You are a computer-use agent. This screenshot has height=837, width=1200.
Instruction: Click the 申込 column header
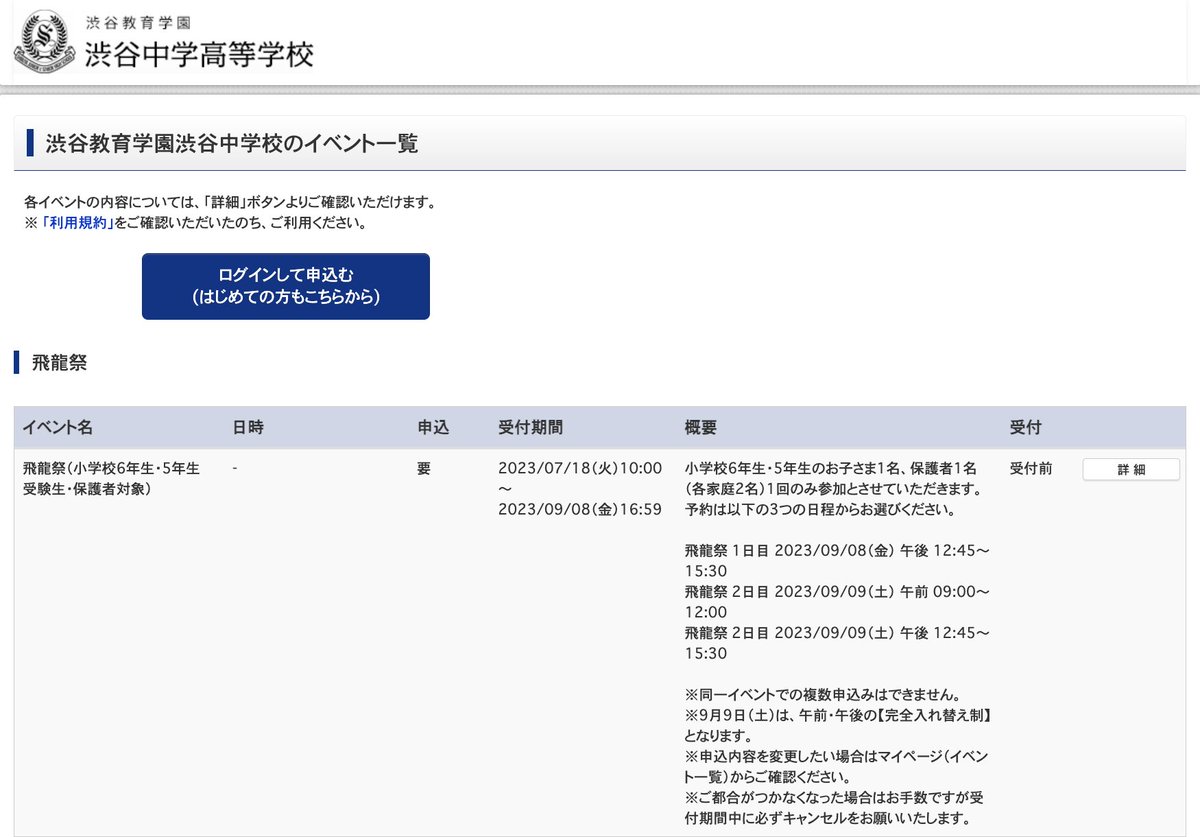[433, 427]
